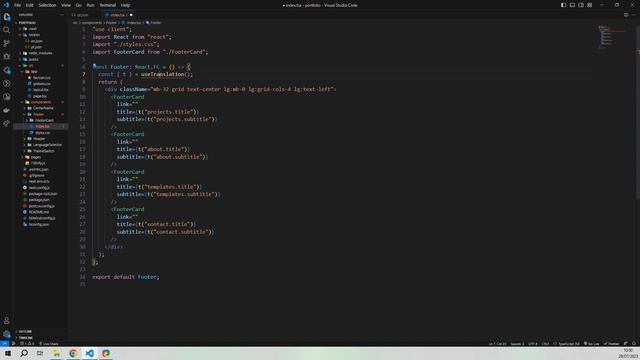Change CRLF end of line sequence
Viewport: 640px width, 360px height.
tap(545, 344)
